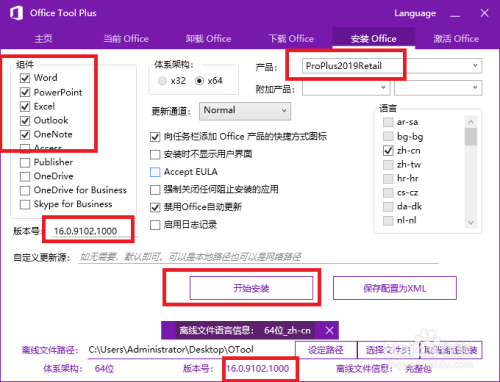Click the 设定路径 button

pyautogui.click(x=326, y=350)
